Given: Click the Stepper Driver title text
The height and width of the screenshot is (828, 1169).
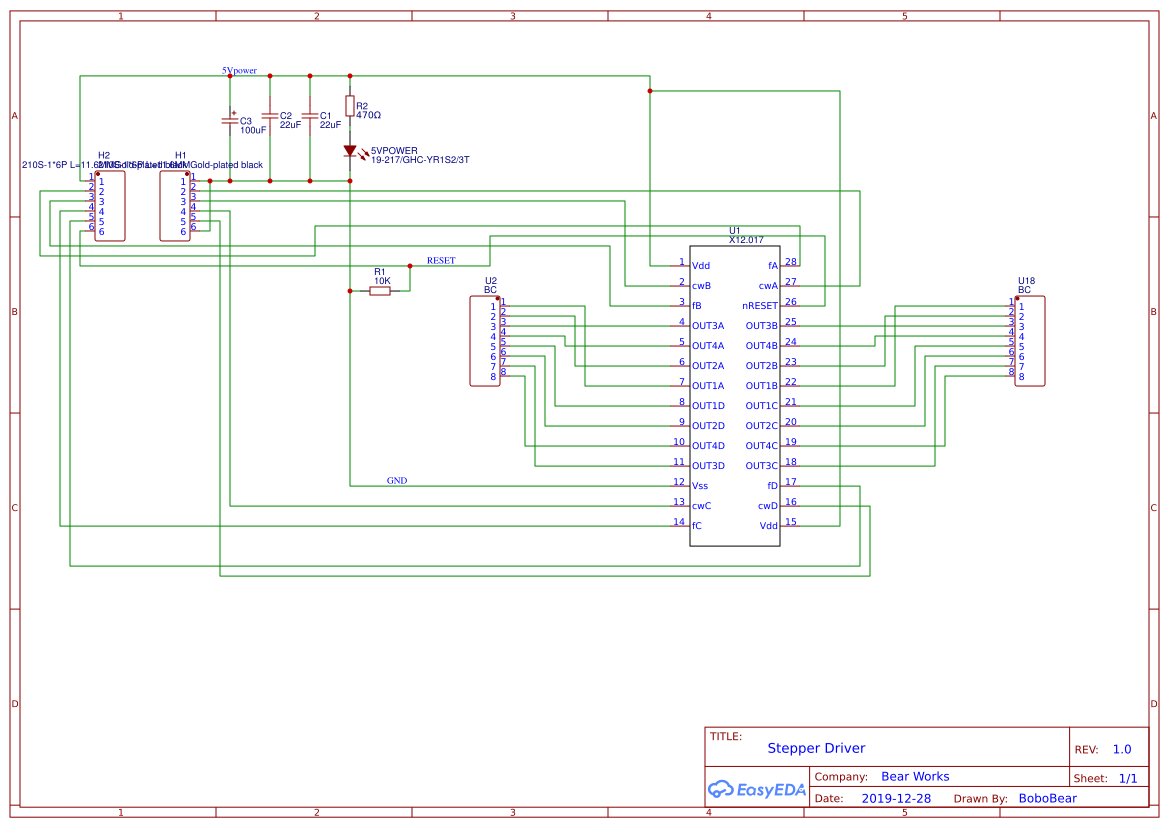Looking at the screenshot, I should 816,748.
